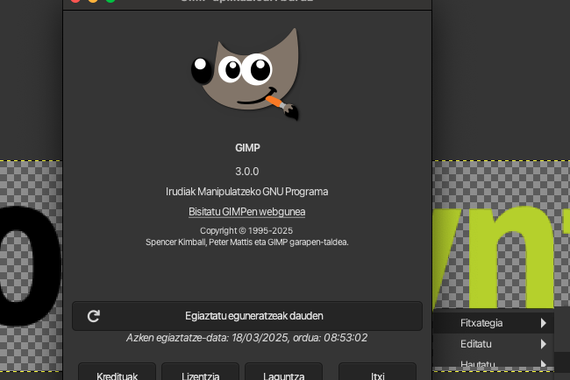
Task: Click Irudiak Manipulatzeko GNU Programa text
Action: (247, 192)
